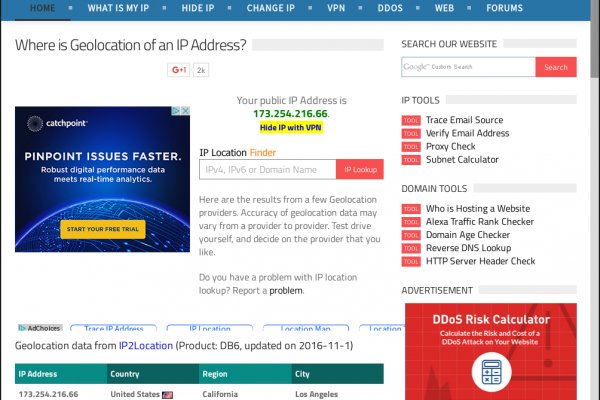This screenshot has height=400, width=600.
Task: Click the Subnet Calculator link
Action: pos(462,160)
